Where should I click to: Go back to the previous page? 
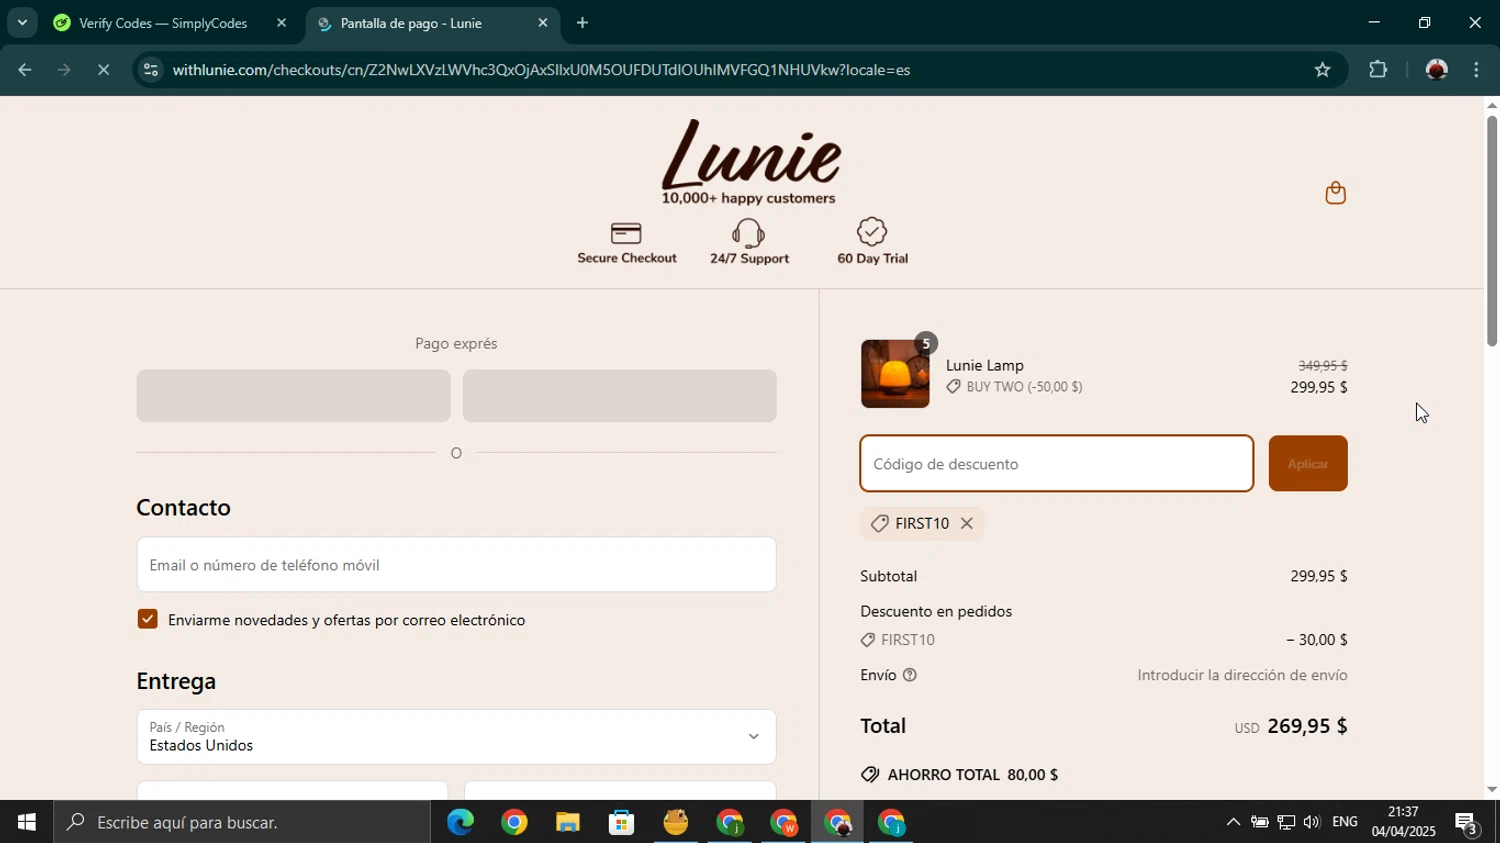pyautogui.click(x=25, y=70)
